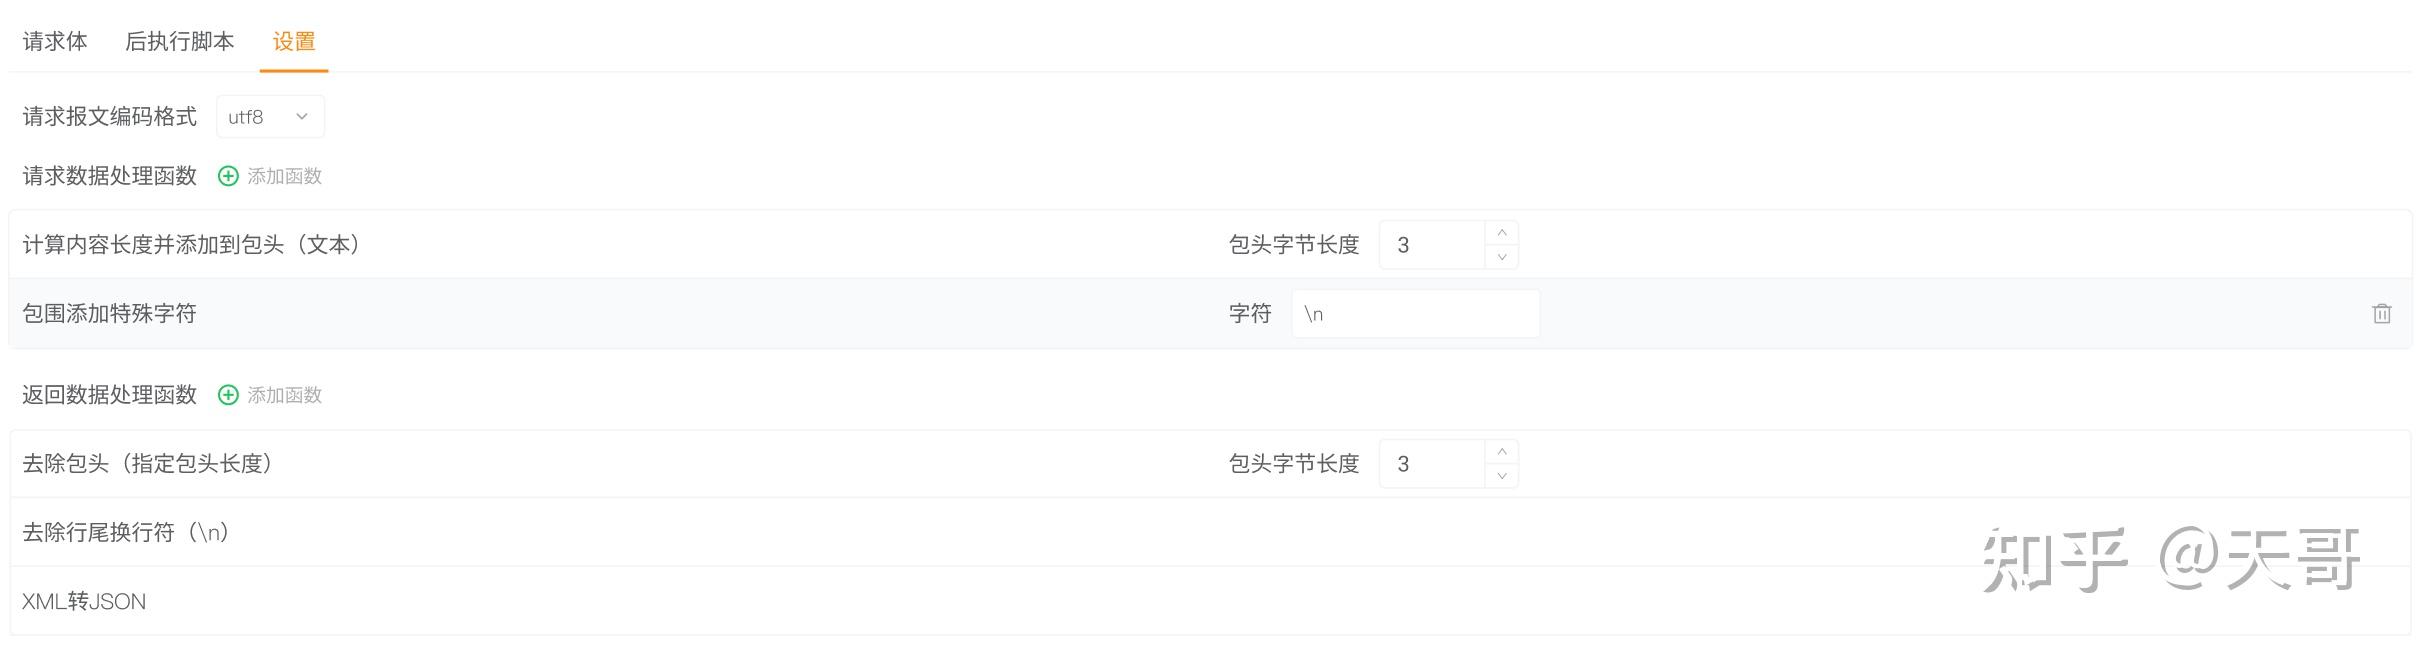Open encoding options next to 请求报文编码格式
This screenshot has height=658, width=2424.
coord(268,116)
